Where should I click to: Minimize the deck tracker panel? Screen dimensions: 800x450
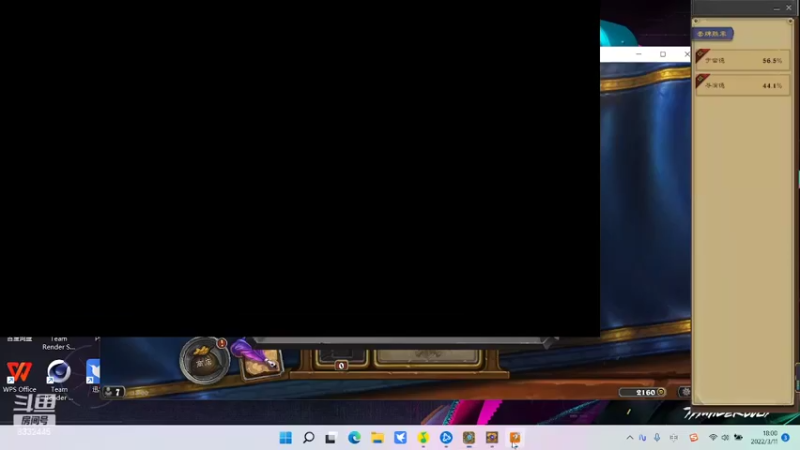[x=777, y=8]
